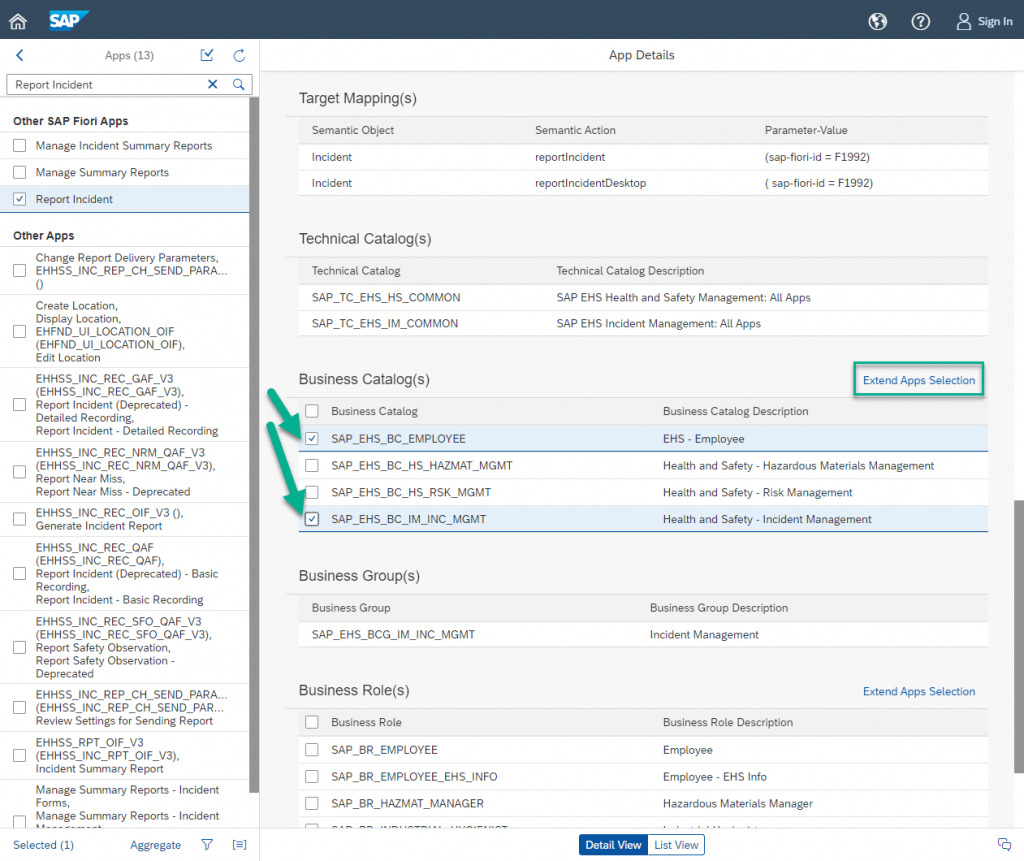Open language globe icon in header

877,22
